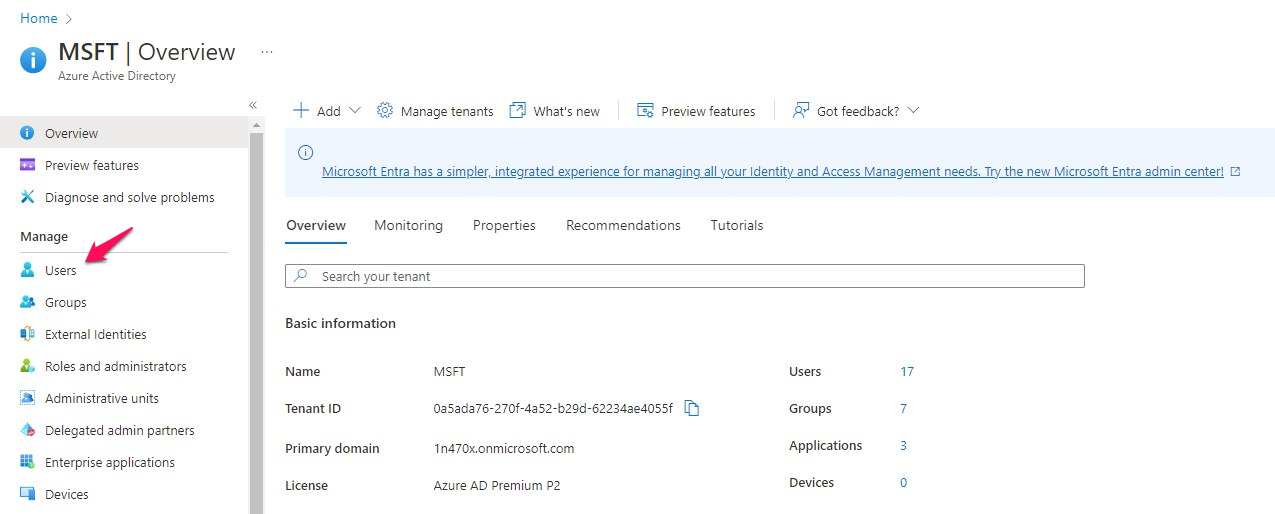Screen dimensions: 1275x514
Task: Switch to the Monitoring tab
Action: click(x=408, y=225)
